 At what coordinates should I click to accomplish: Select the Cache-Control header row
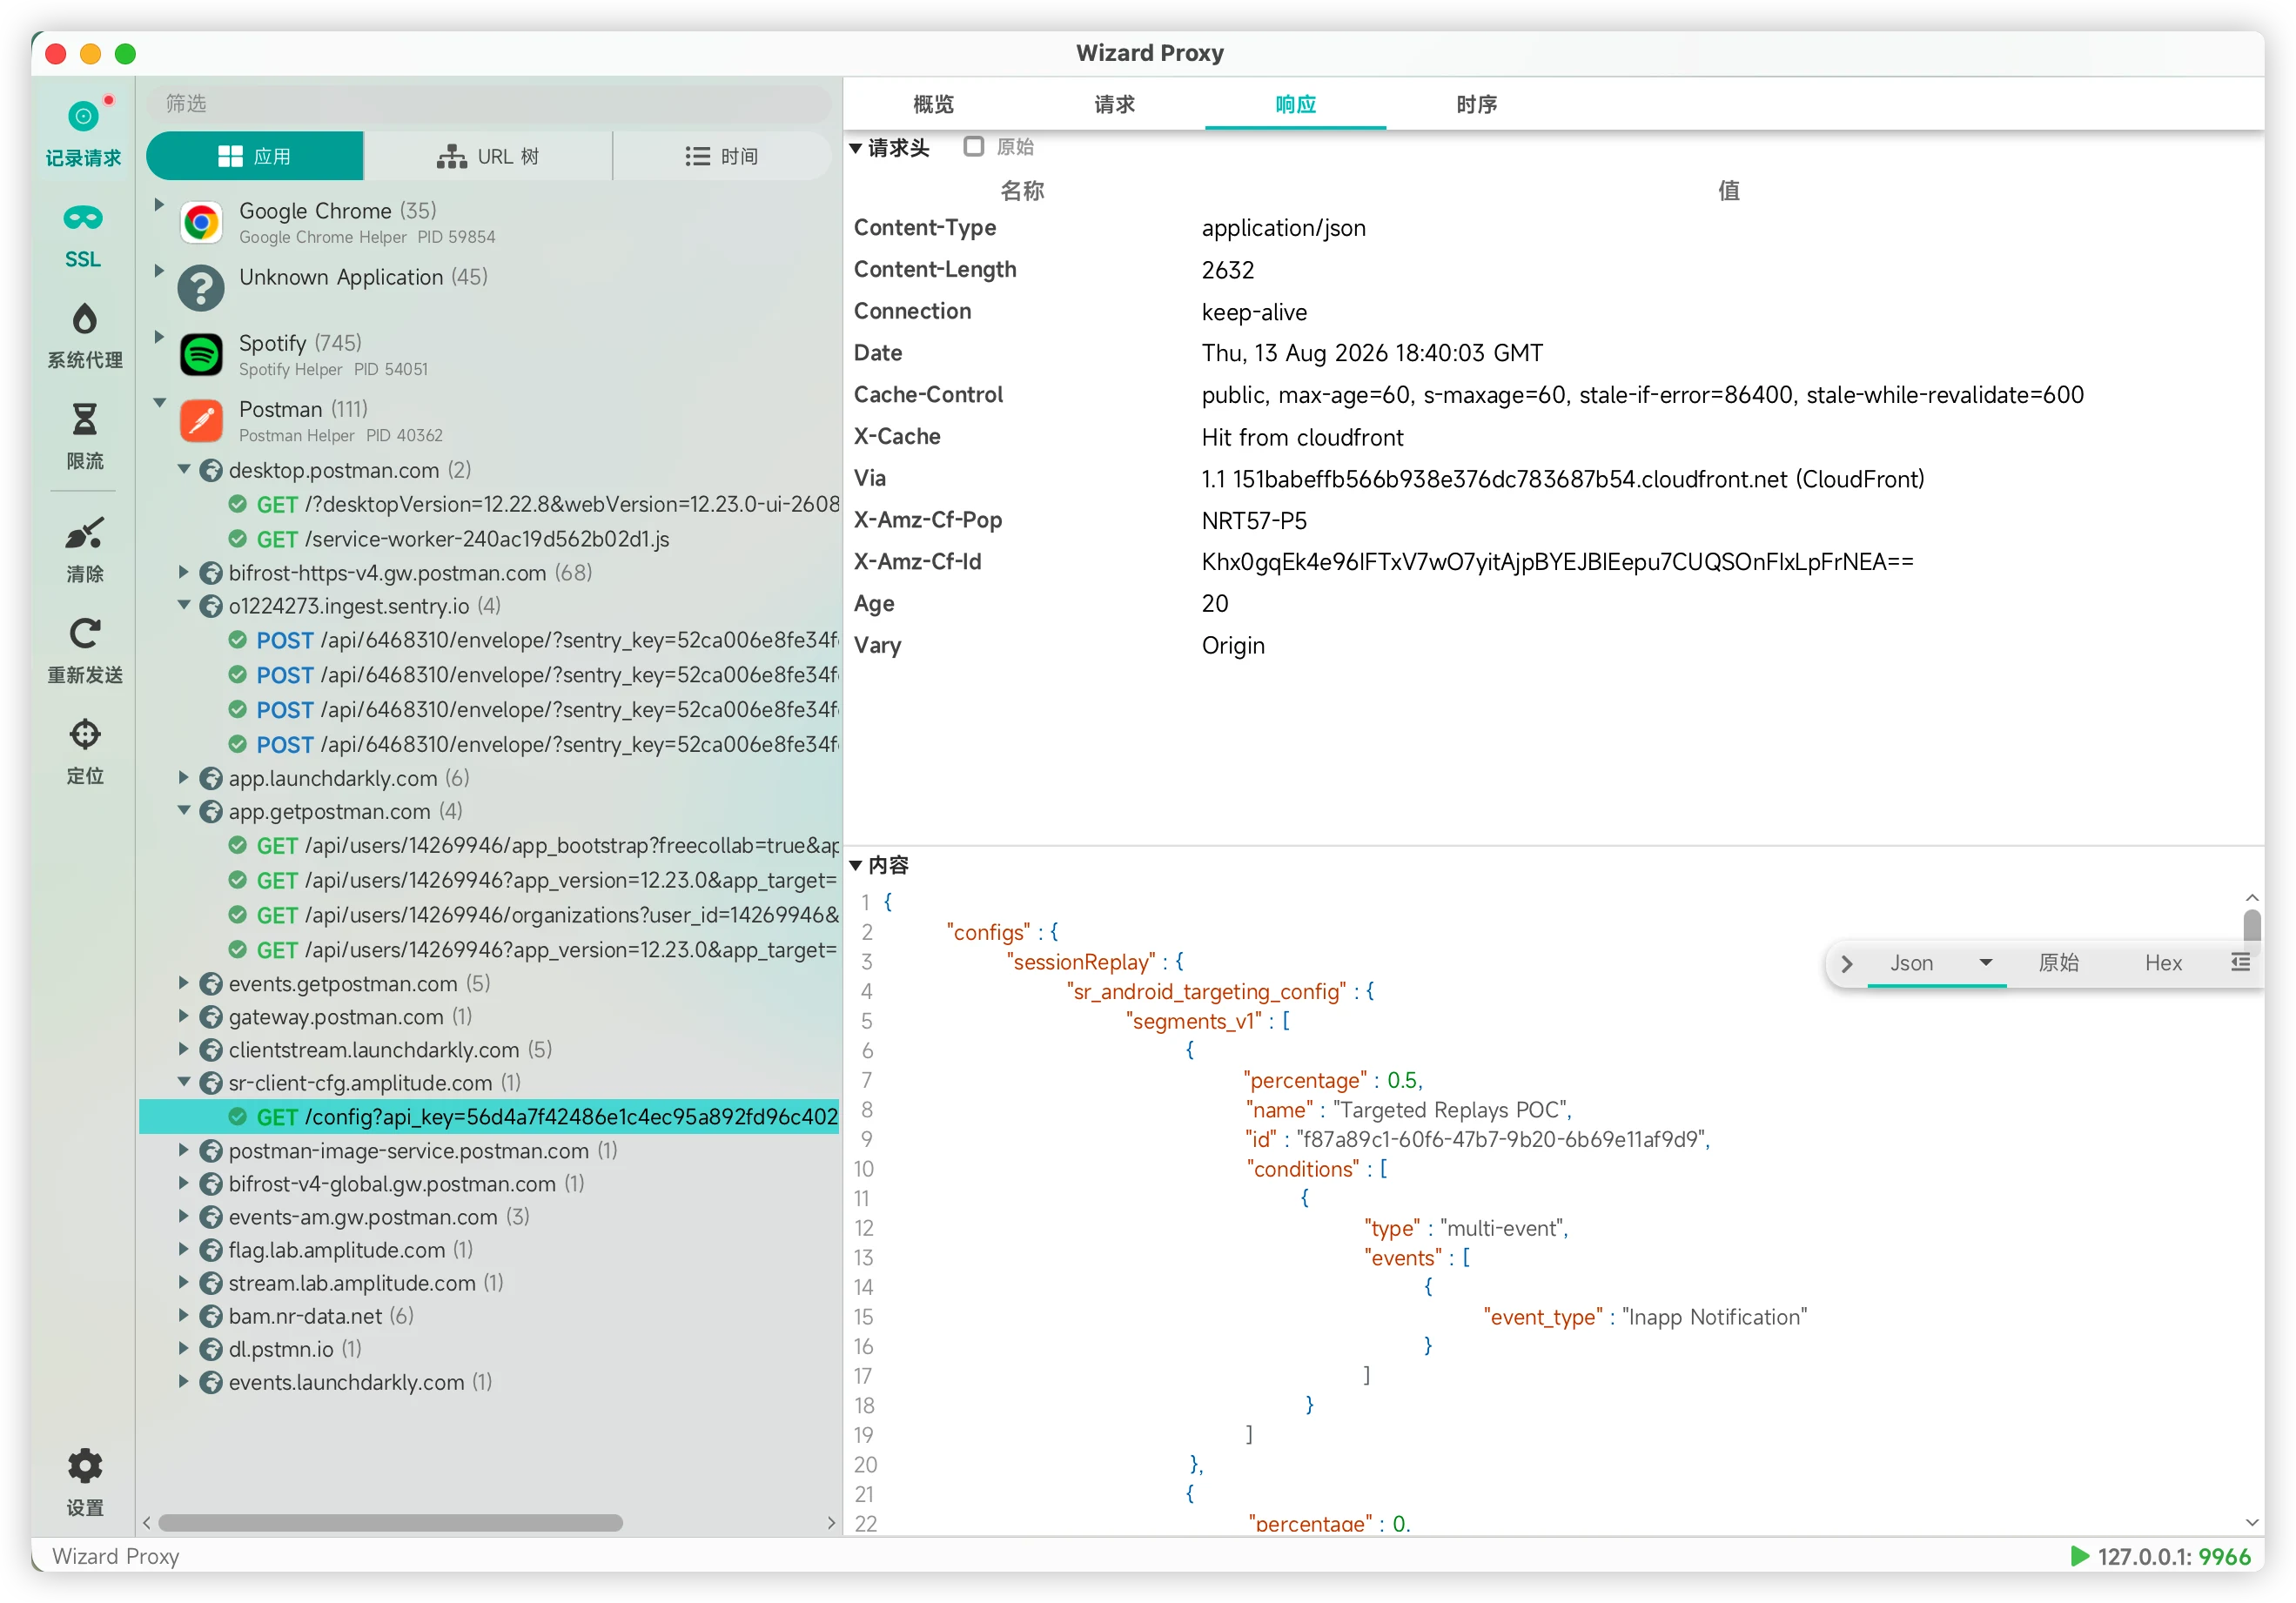(x=1553, y=395)
